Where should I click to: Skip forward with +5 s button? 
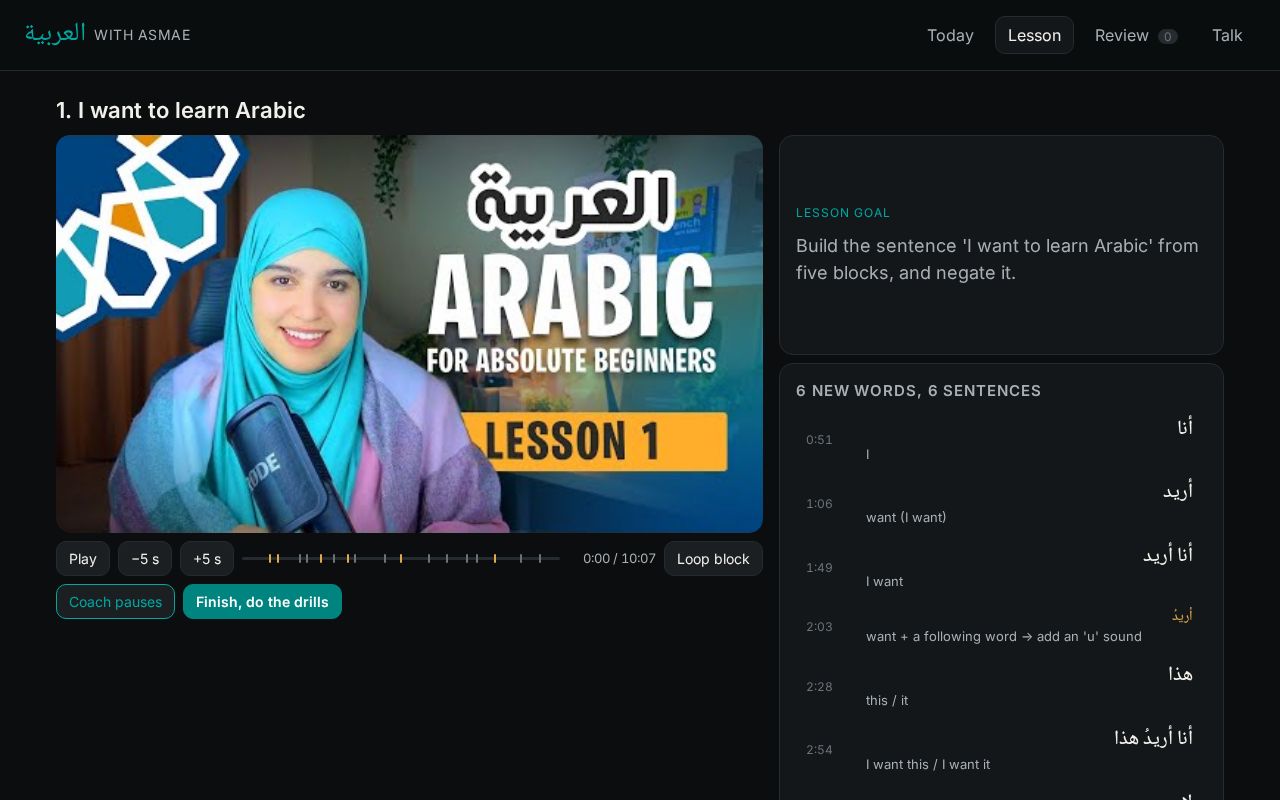pos(207,559)
